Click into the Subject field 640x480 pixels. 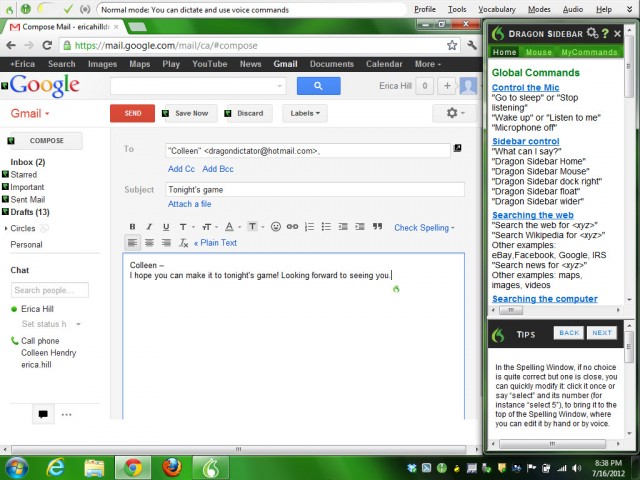315,189
